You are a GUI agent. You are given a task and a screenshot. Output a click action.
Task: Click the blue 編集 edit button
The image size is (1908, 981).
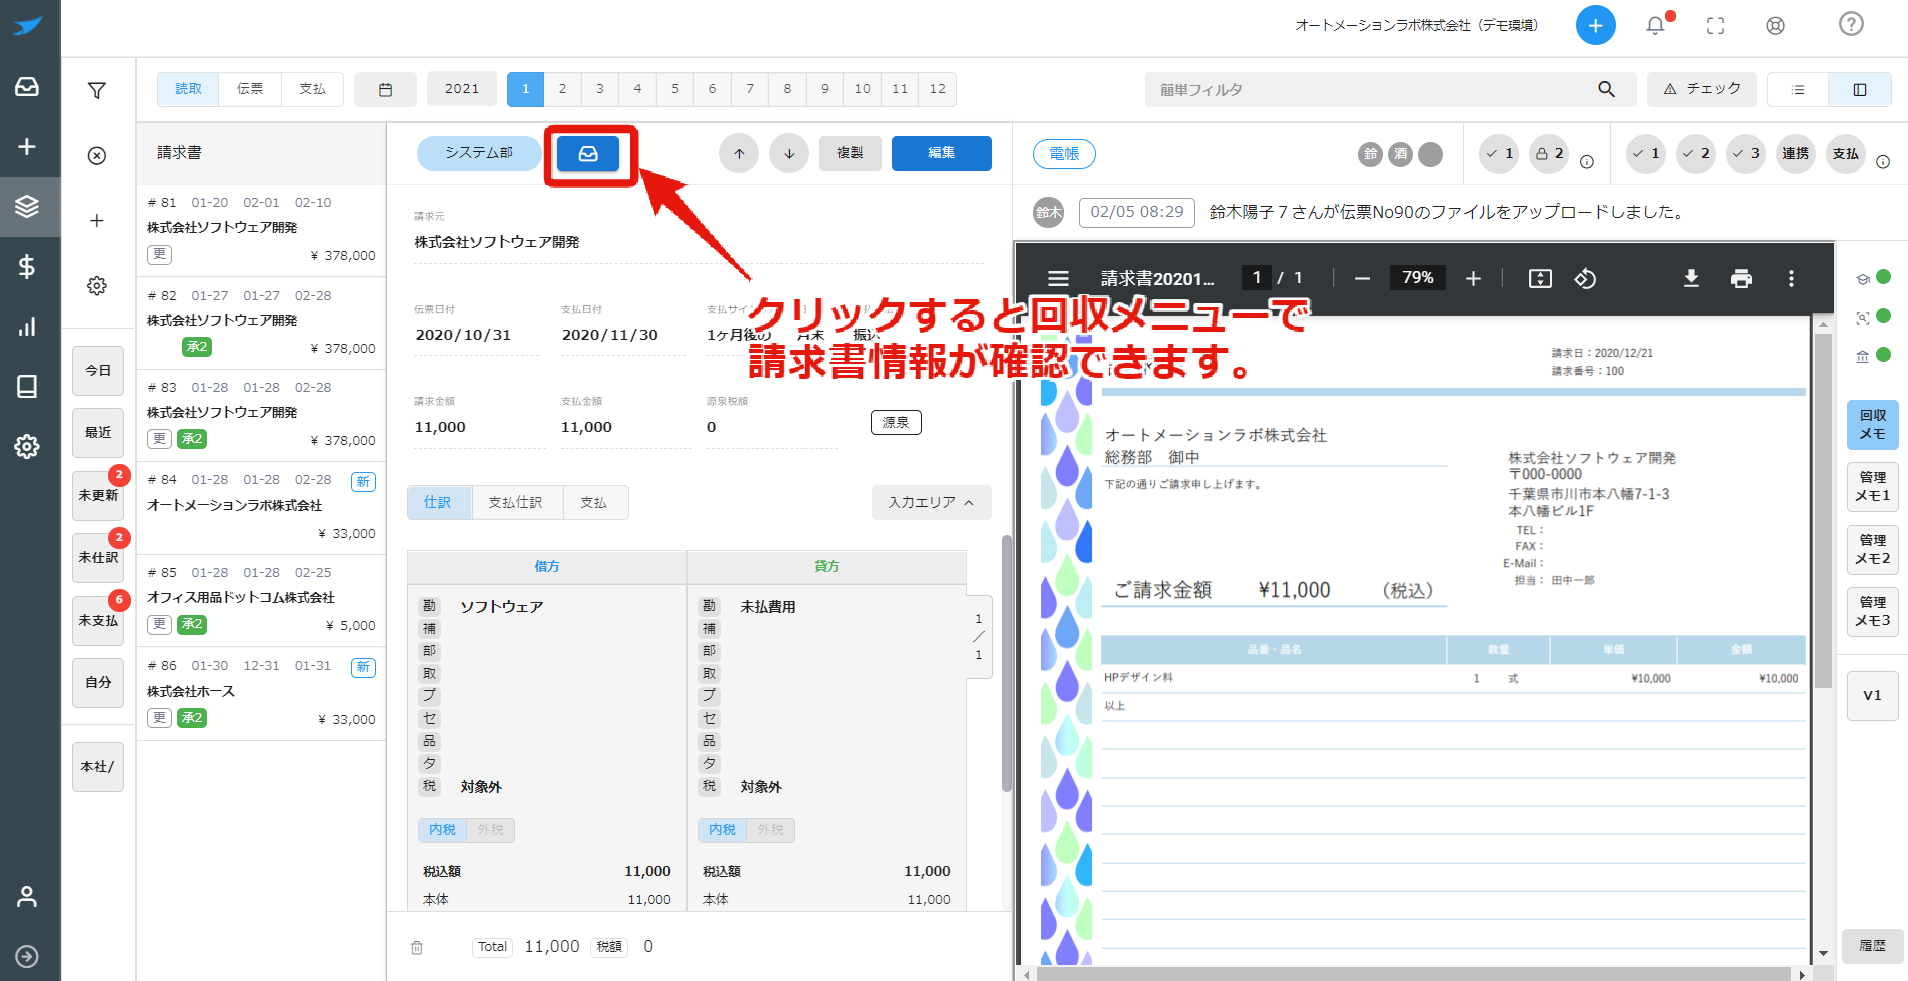(942, 153)
